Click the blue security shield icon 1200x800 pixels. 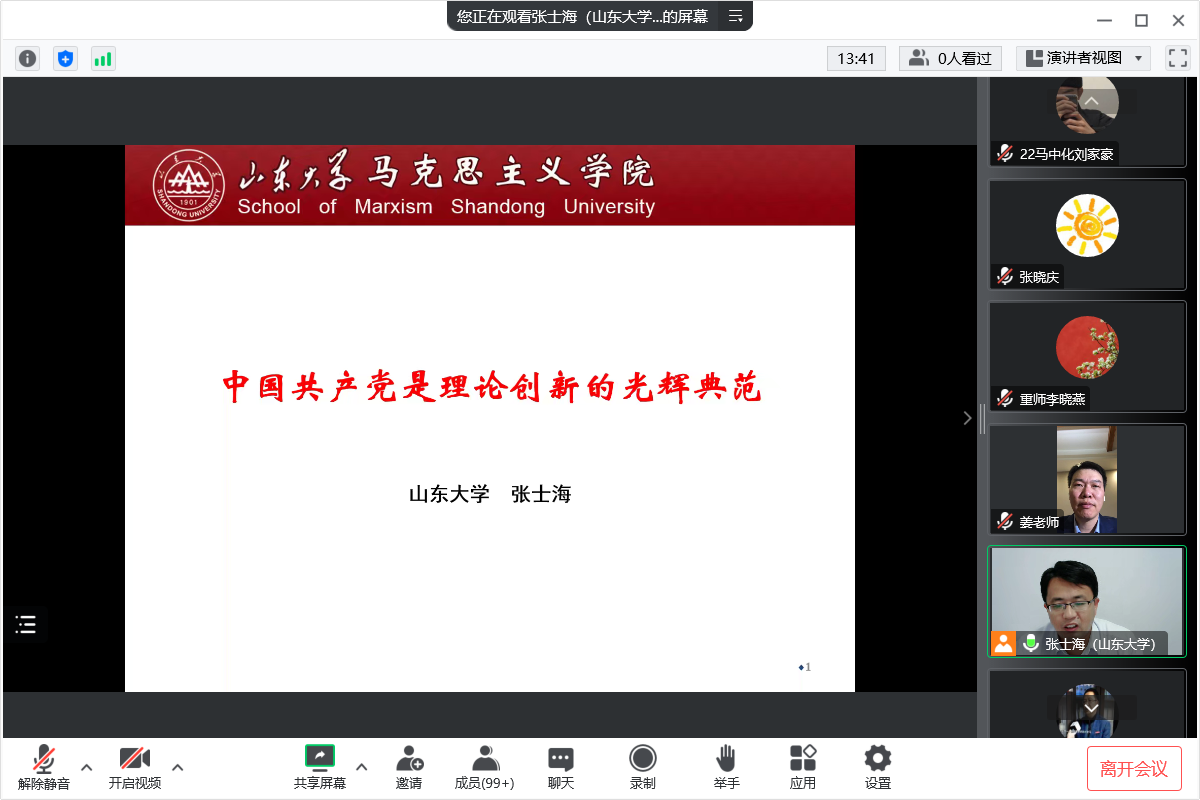click(65, 59)
